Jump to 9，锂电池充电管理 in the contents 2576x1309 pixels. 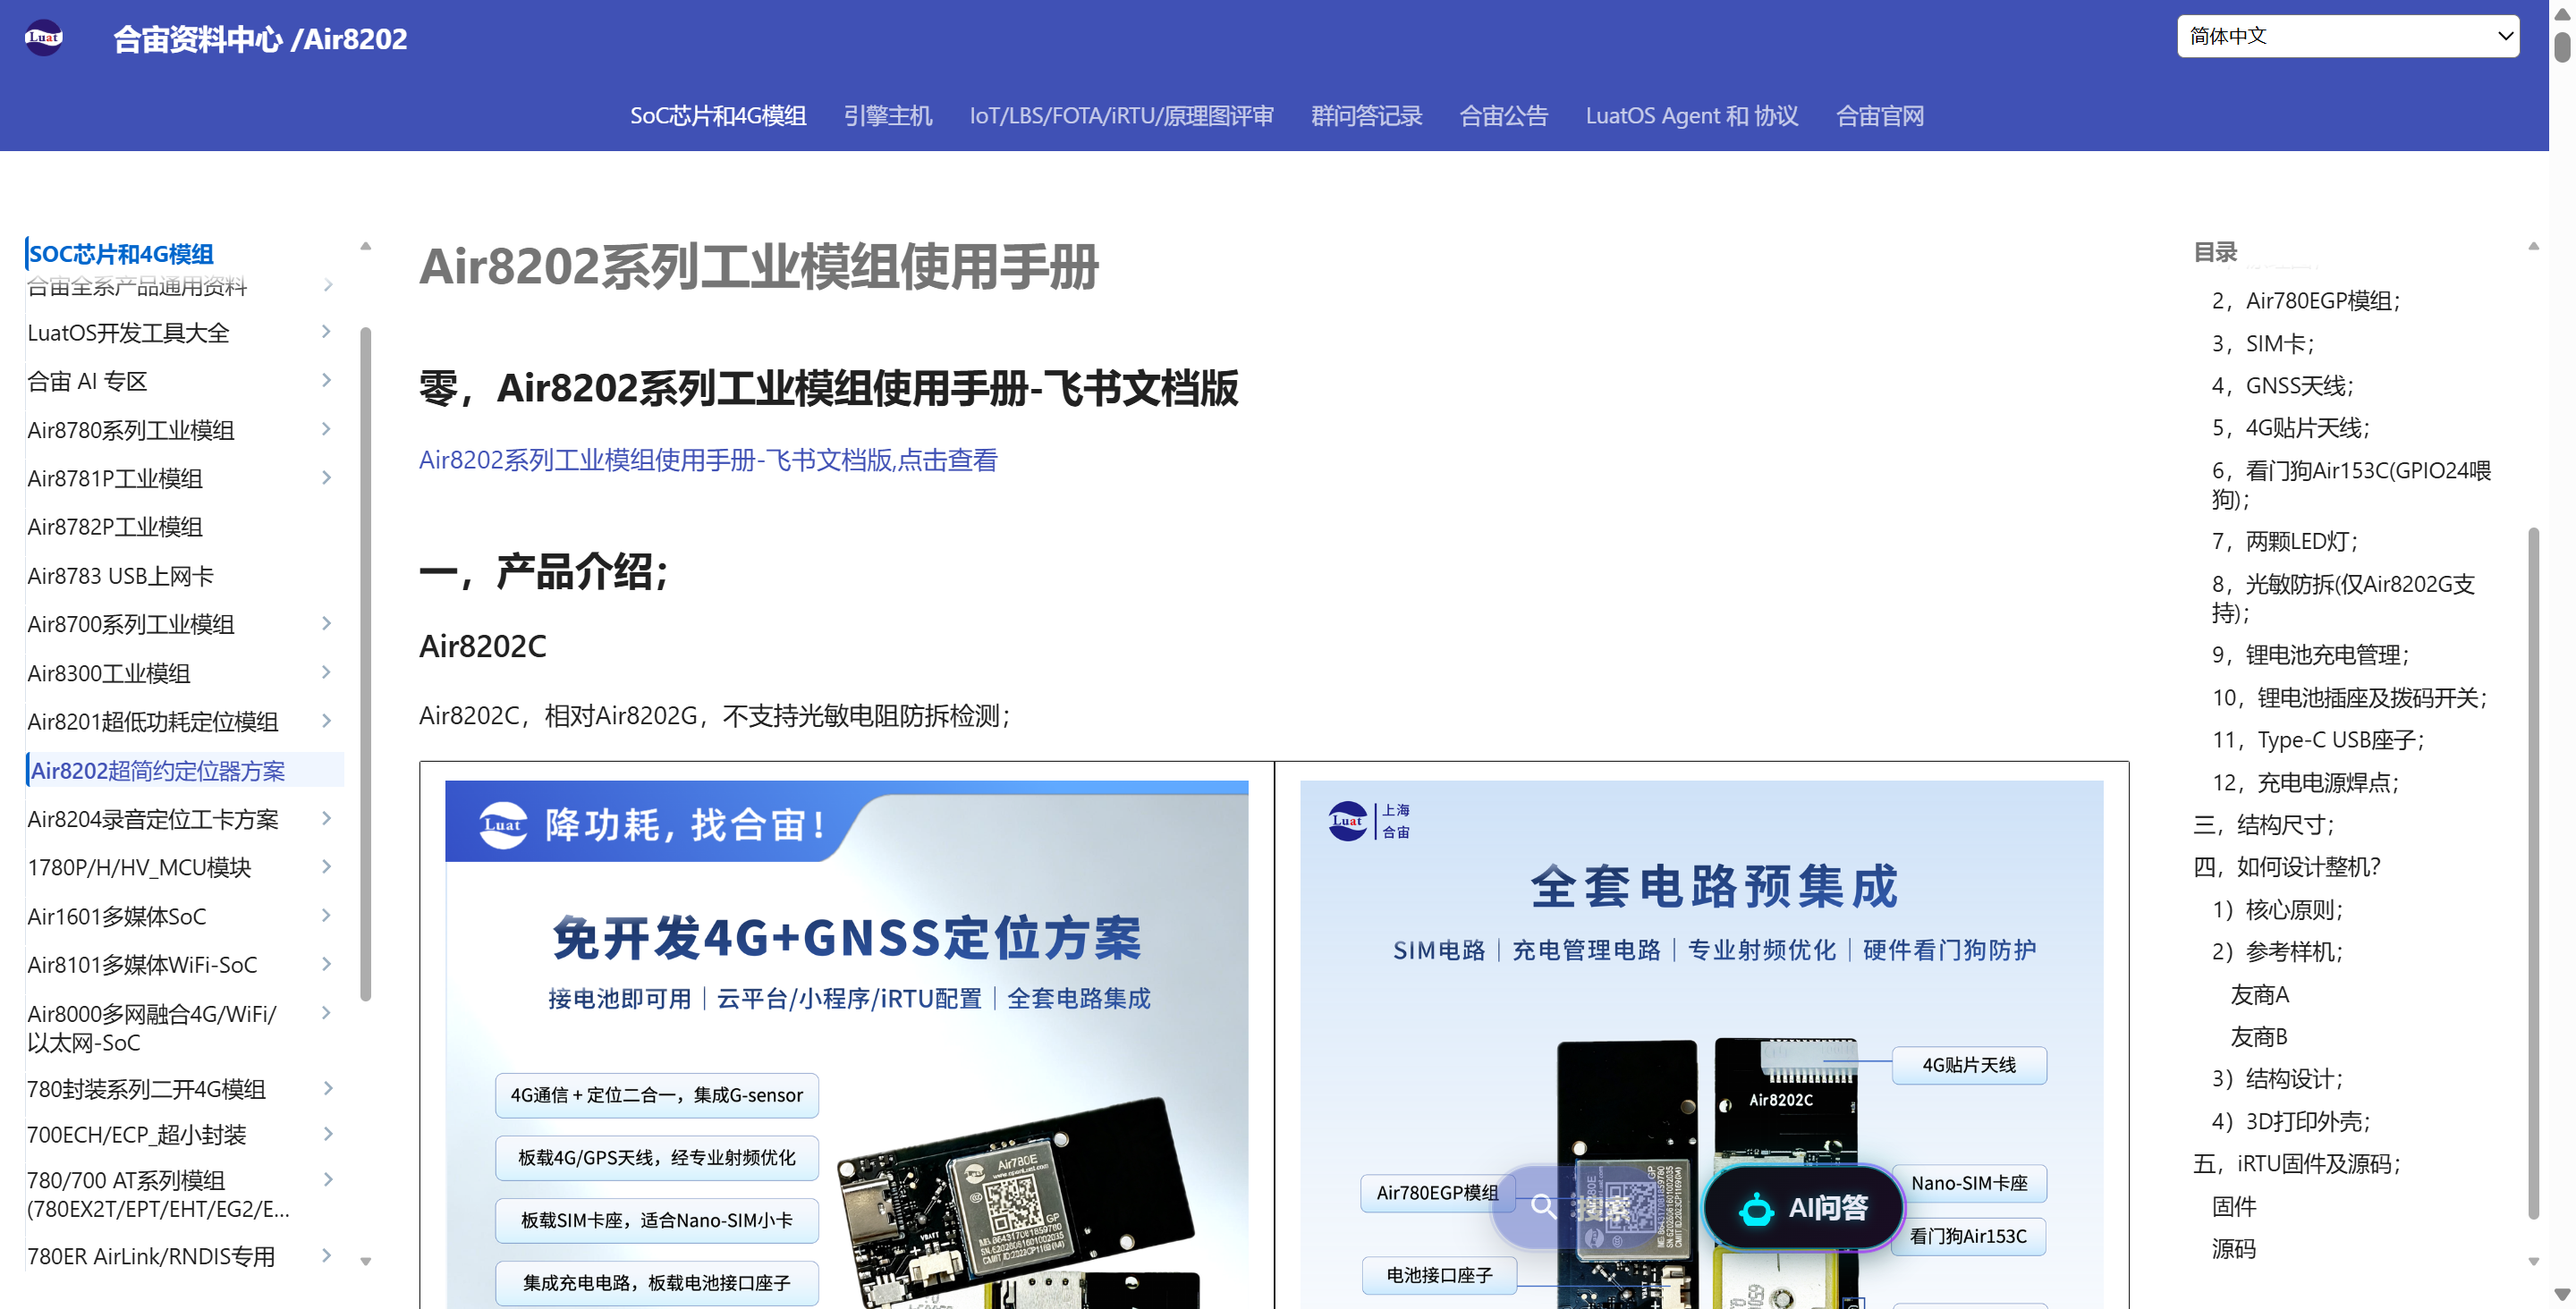pyautogui.click(x=2311, y=655)
